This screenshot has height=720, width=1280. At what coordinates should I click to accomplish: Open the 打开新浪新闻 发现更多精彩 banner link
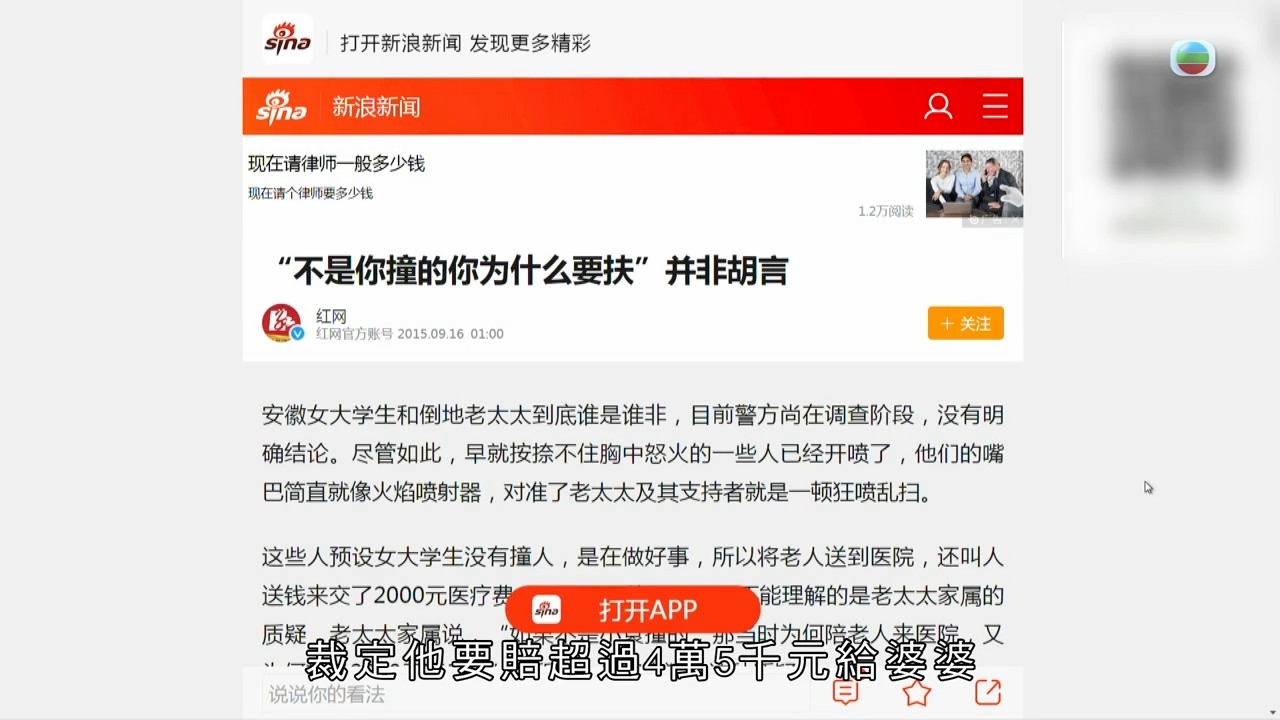pyautogui.click(x=465, y=43)
